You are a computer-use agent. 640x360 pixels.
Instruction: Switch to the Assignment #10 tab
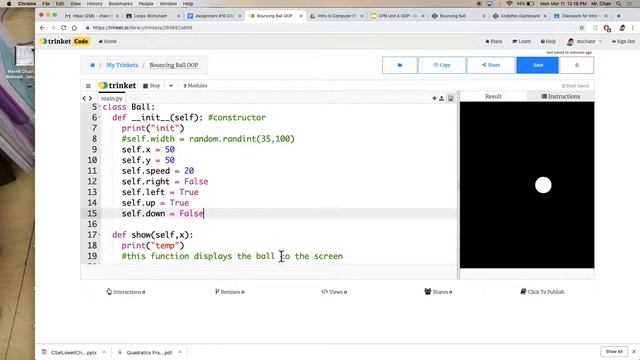[x=213, y=16]
